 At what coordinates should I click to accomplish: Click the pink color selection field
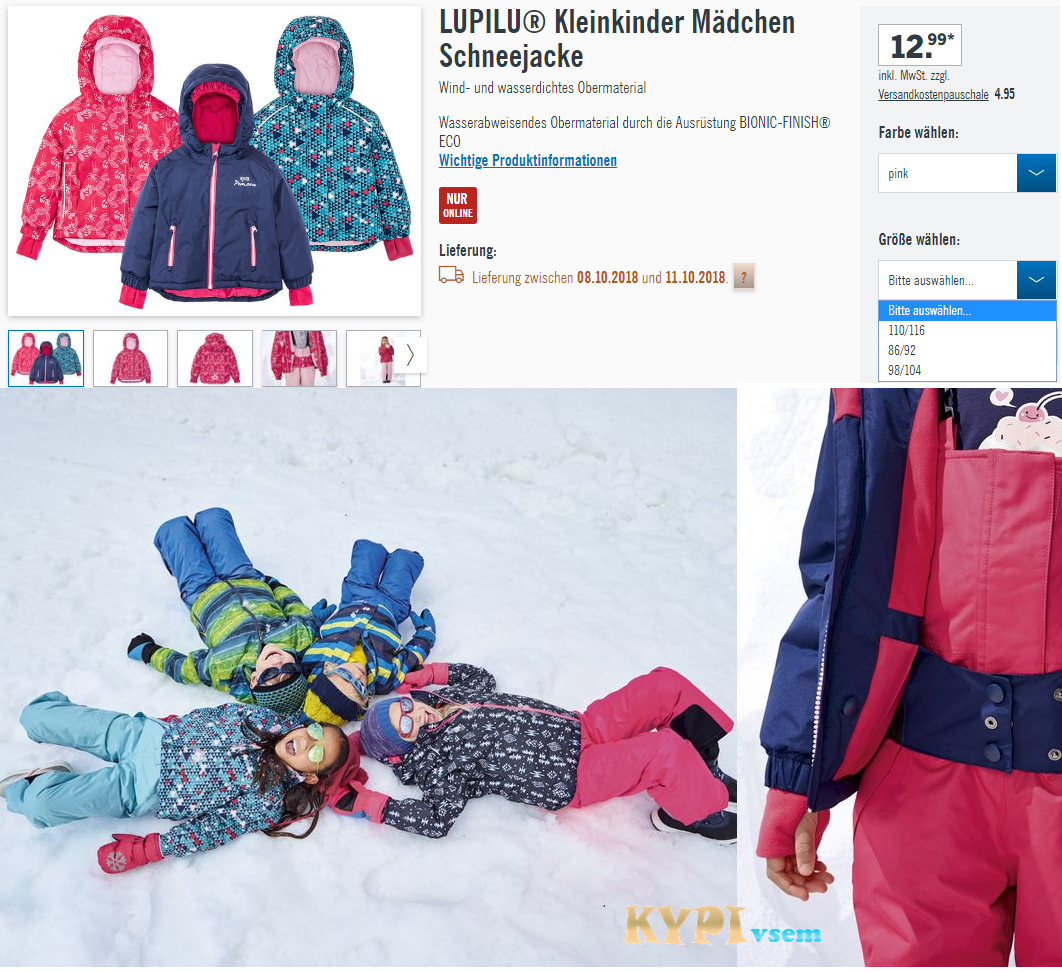(x=948, y=173)
